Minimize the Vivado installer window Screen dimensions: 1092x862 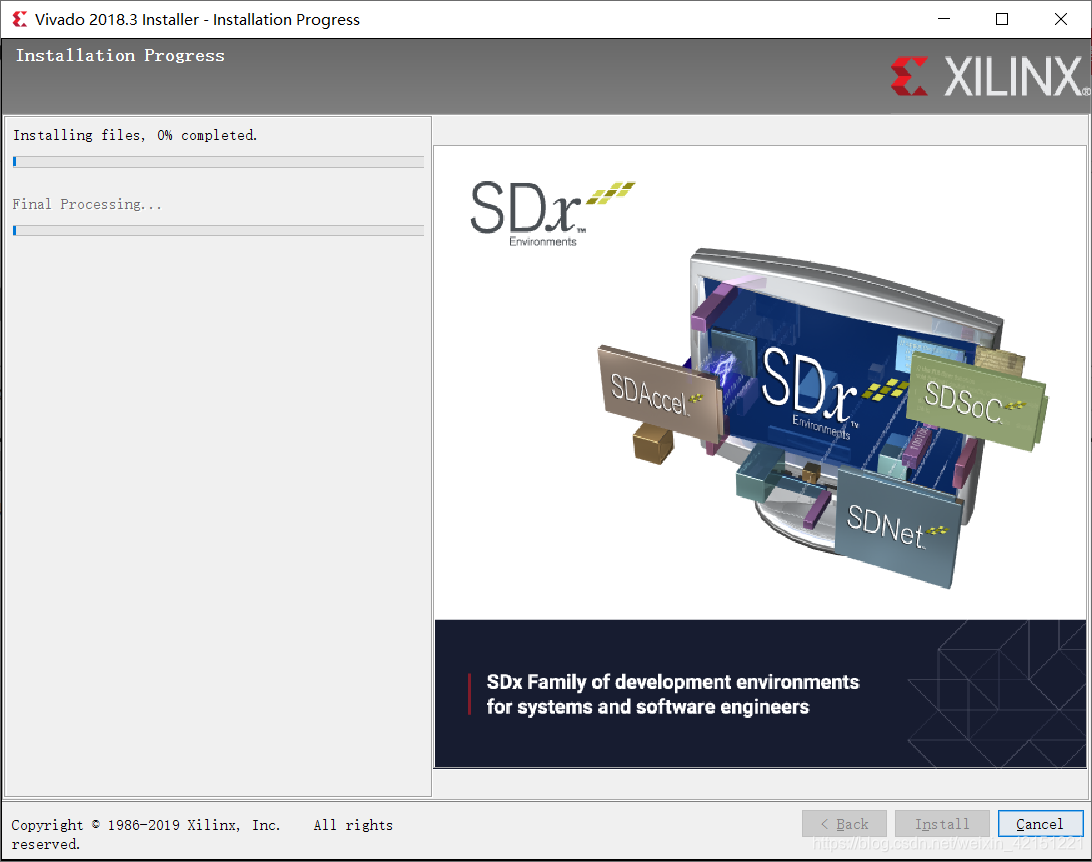(x=944, y=19)
